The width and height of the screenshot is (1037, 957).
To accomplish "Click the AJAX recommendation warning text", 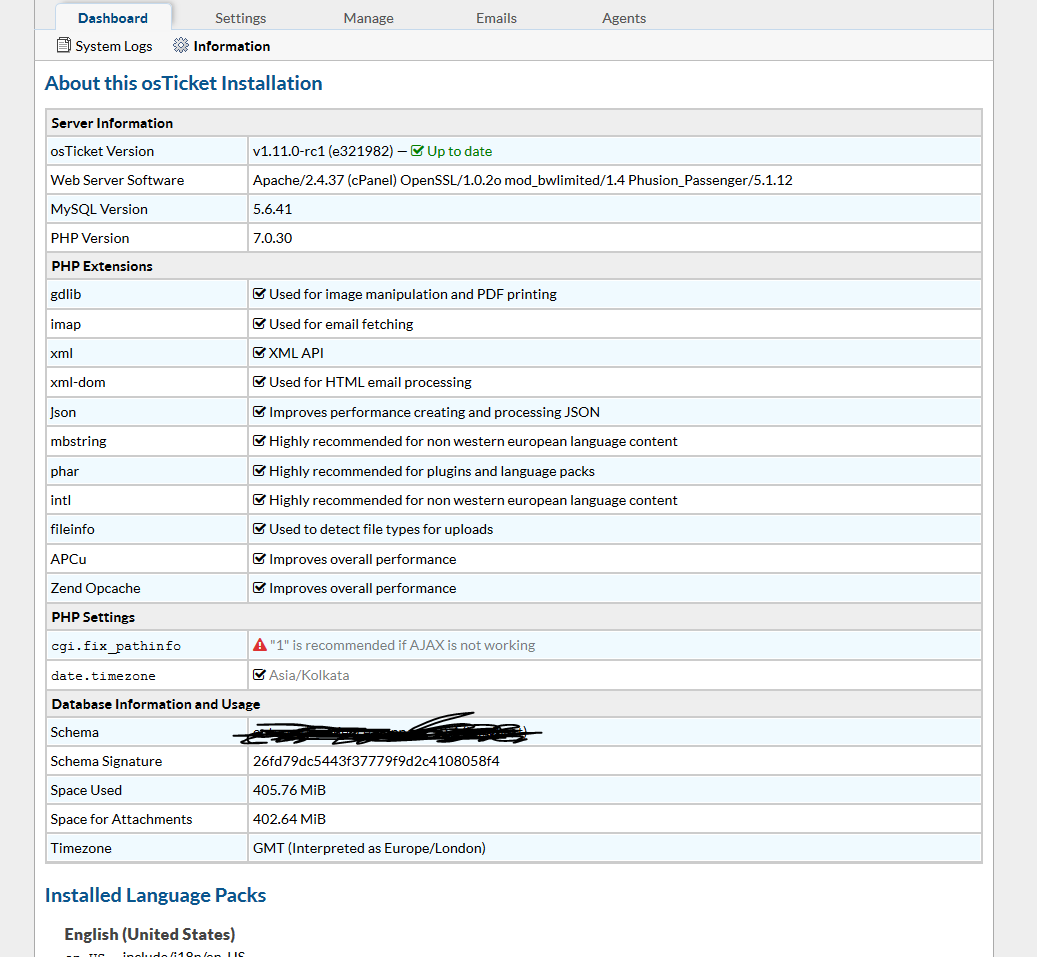I will (x=402, y=645).
